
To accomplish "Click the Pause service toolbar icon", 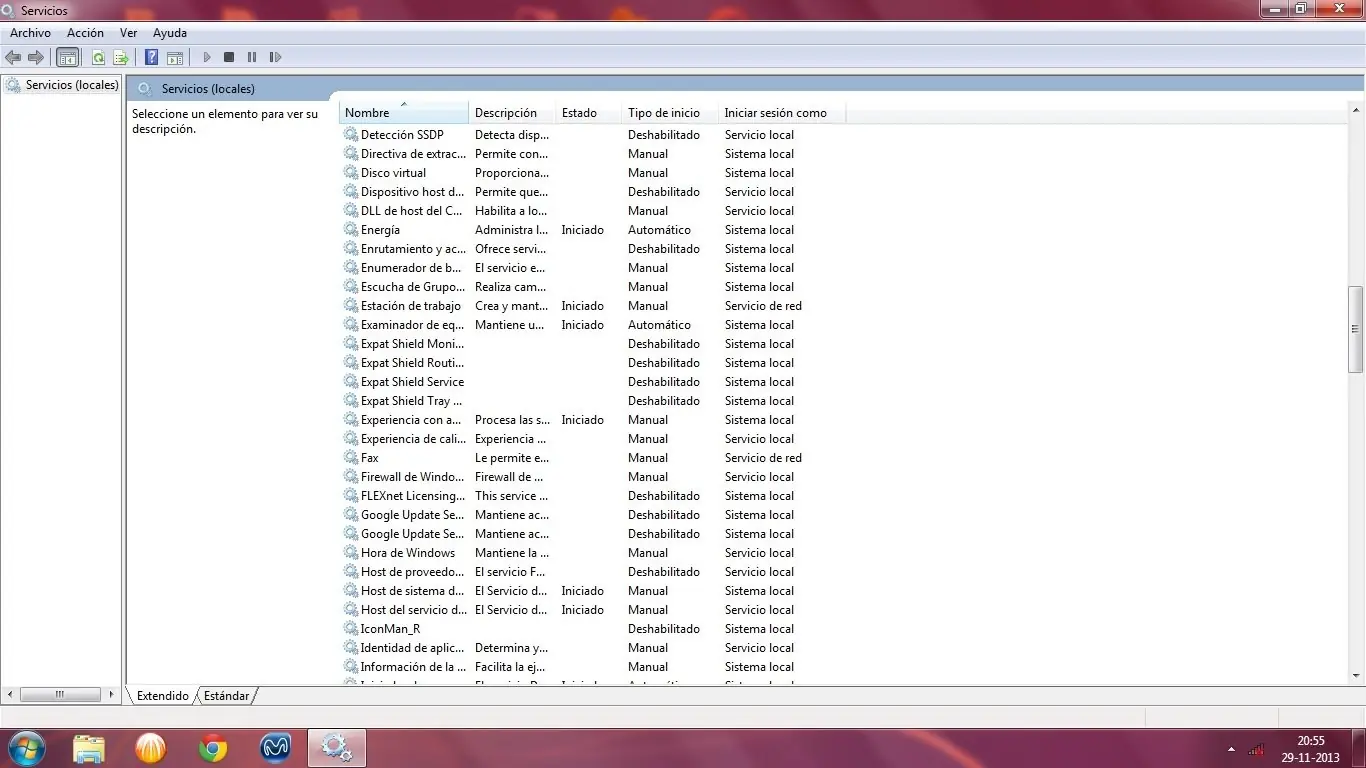I will 252,57.
